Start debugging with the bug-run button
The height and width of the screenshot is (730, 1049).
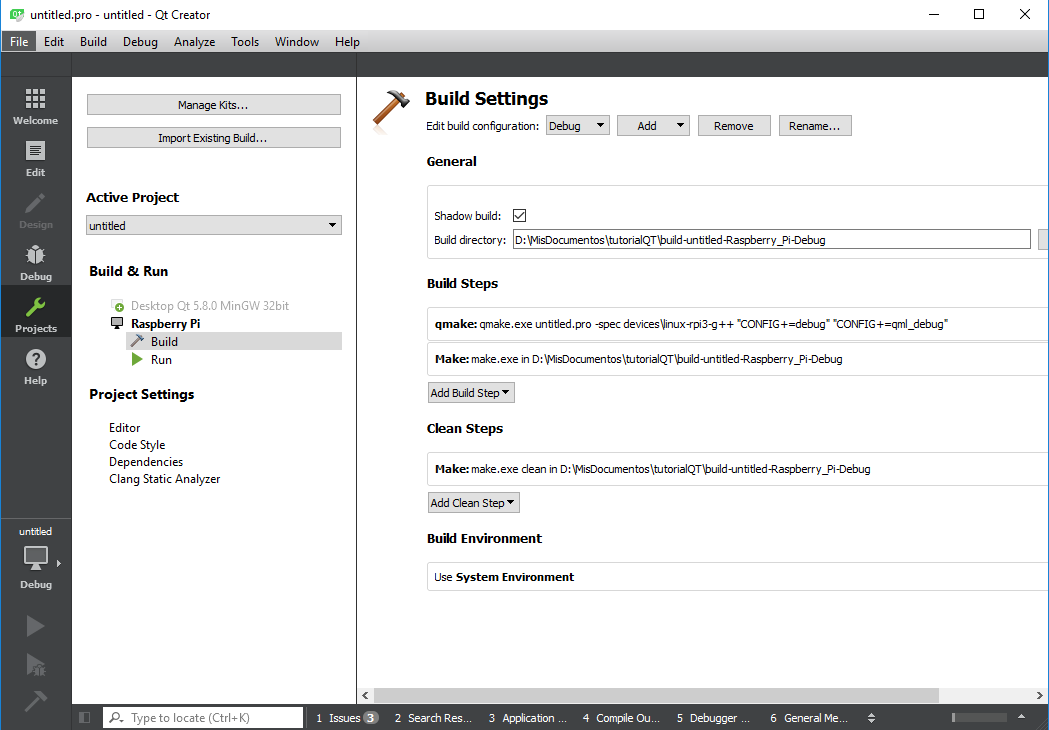[x=35, y=664]
